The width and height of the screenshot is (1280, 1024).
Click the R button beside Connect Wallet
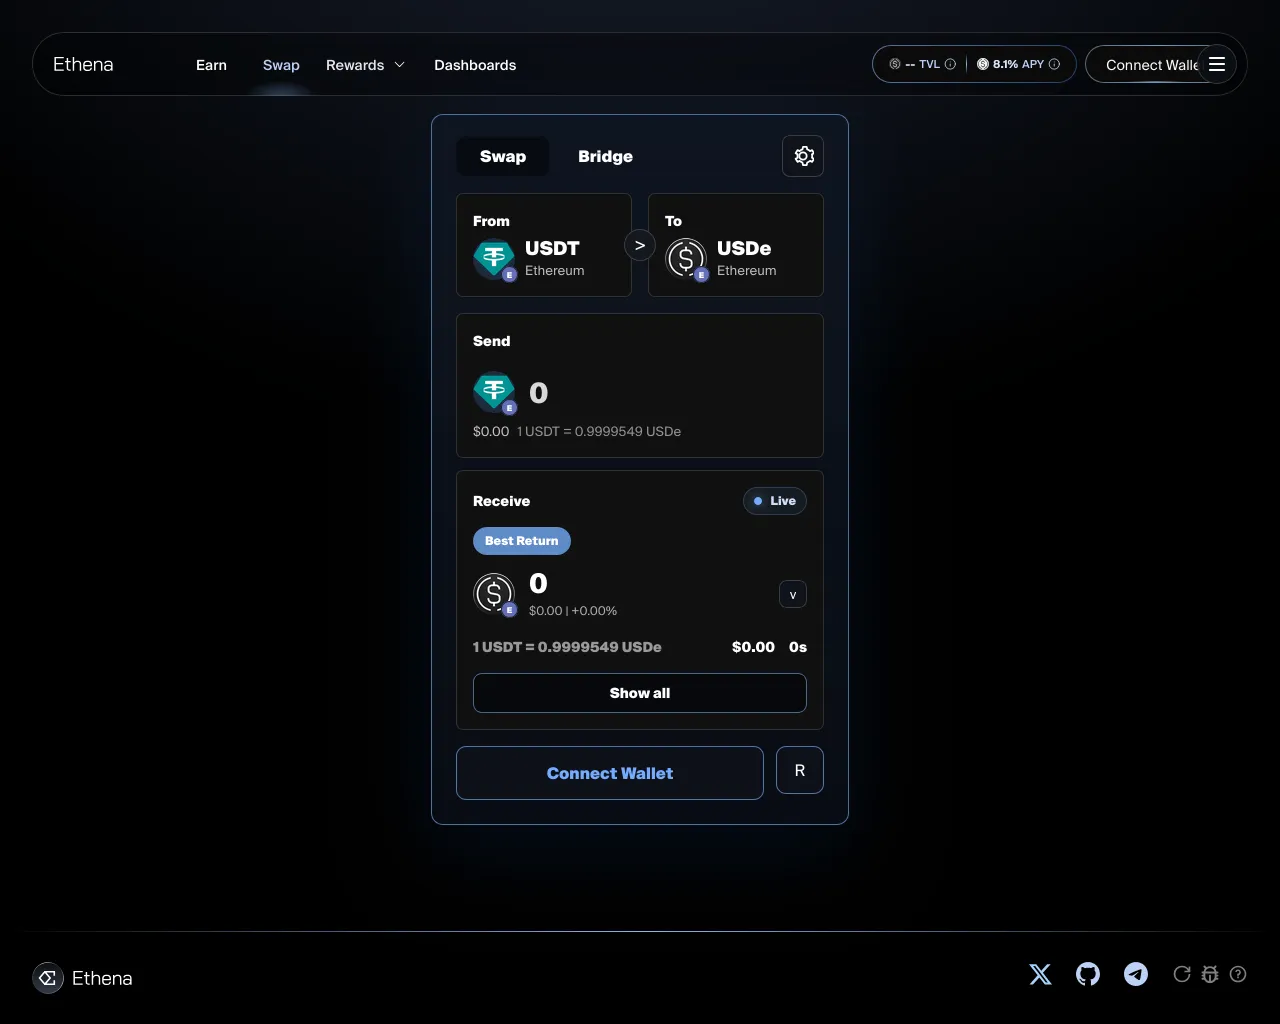(x=800, y=770)
